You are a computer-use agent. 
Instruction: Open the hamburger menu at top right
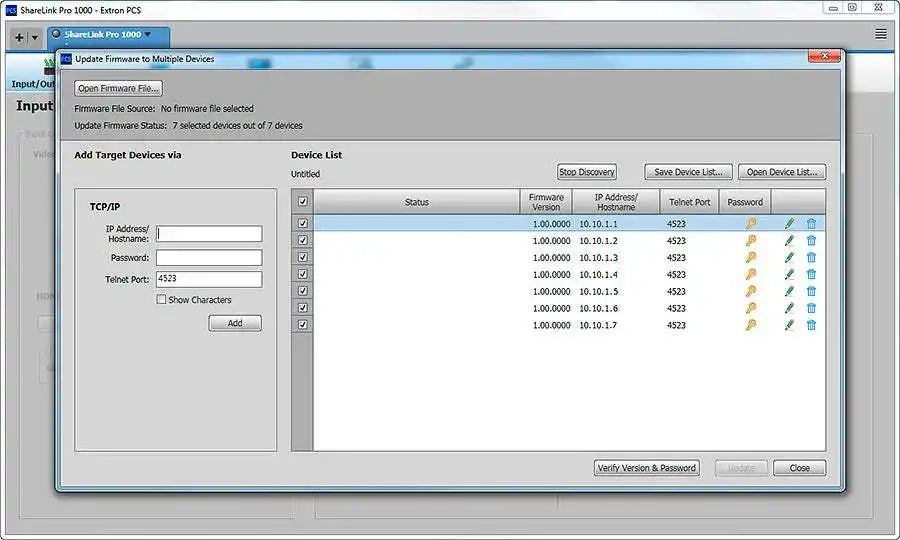(881, 34)
